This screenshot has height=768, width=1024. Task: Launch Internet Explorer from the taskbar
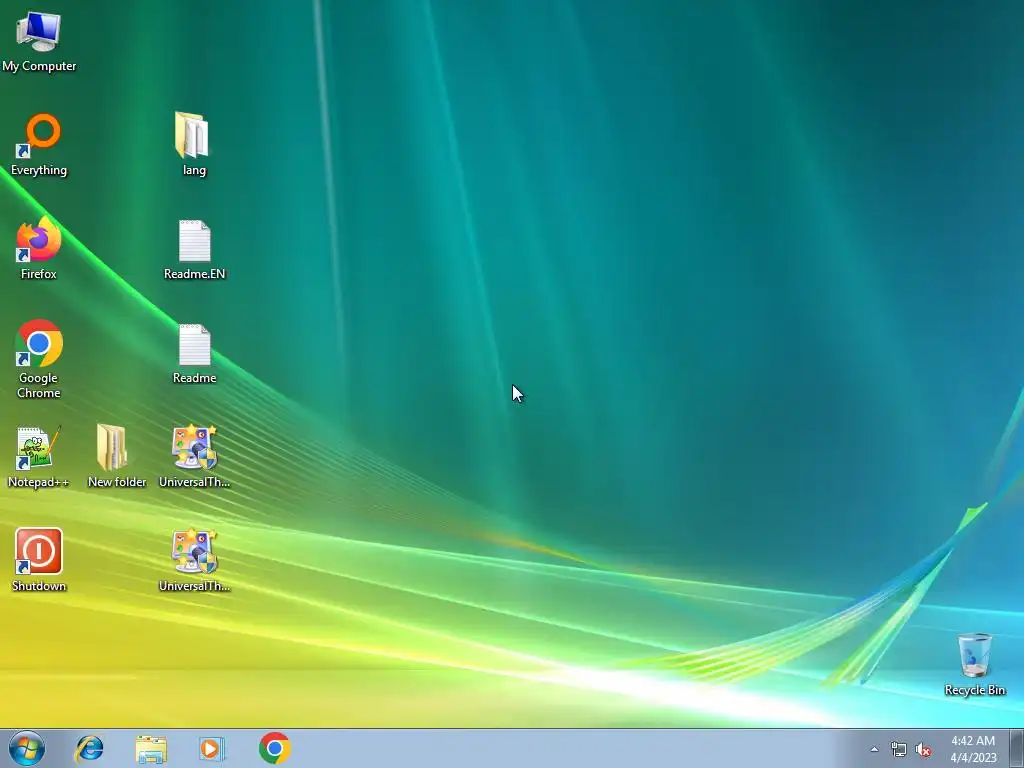(89, 748)
